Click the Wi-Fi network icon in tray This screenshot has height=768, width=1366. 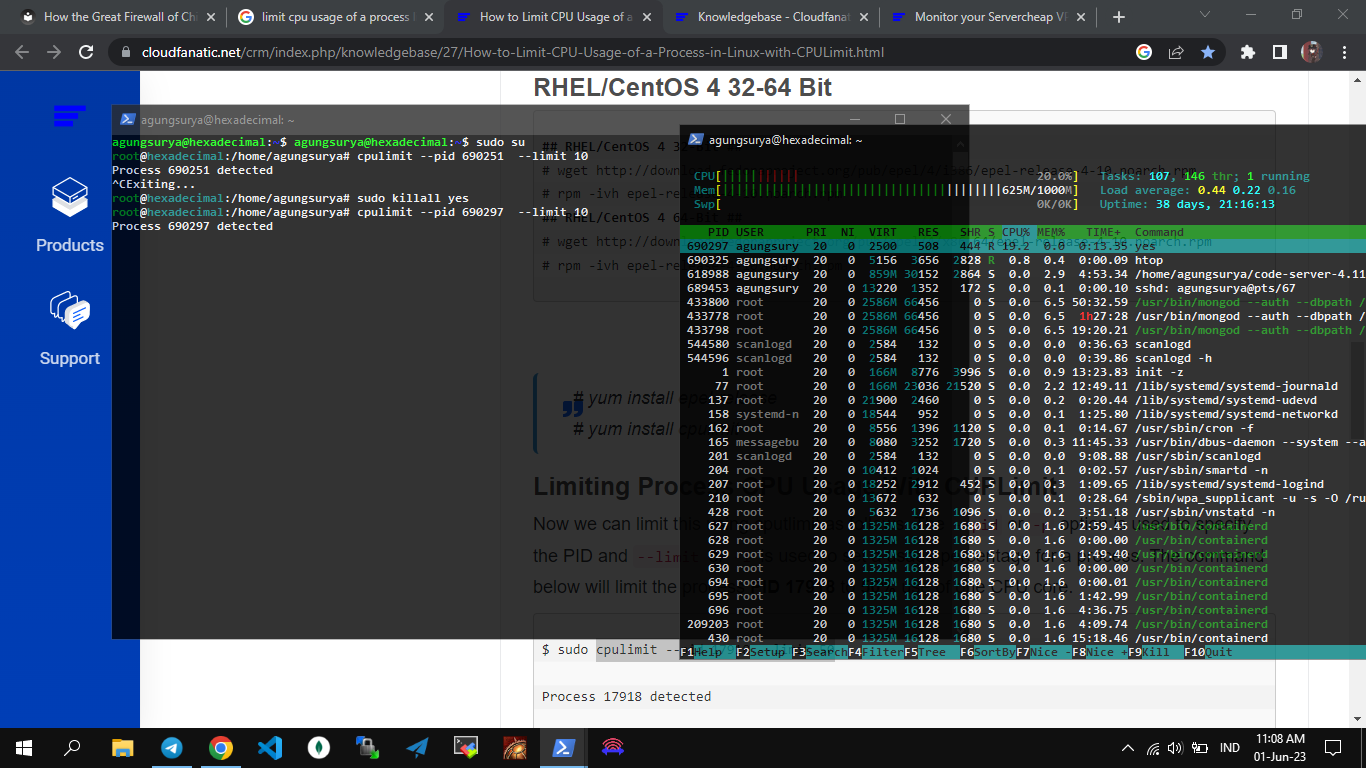tap(1153, 748)
